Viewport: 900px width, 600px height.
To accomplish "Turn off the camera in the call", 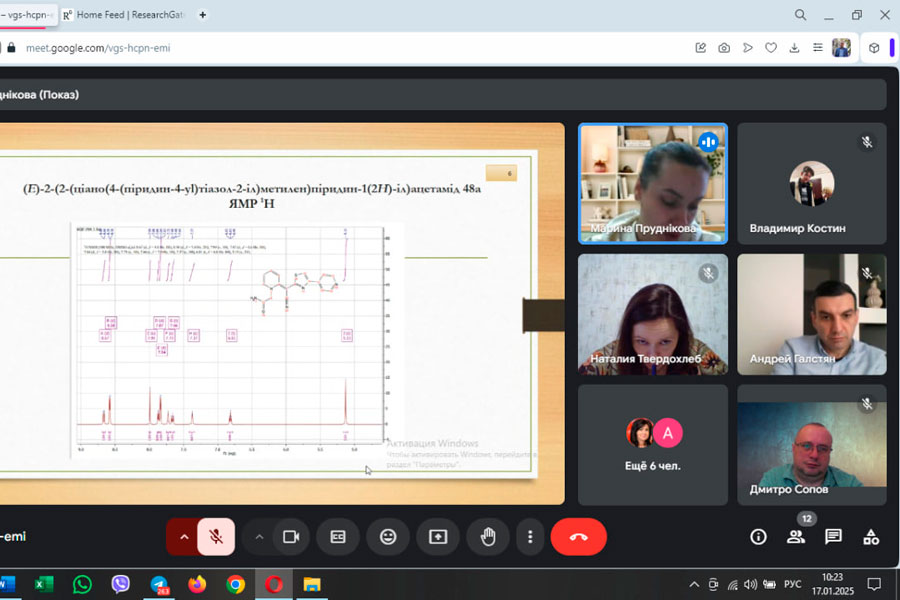I will [x=291, y=537].
